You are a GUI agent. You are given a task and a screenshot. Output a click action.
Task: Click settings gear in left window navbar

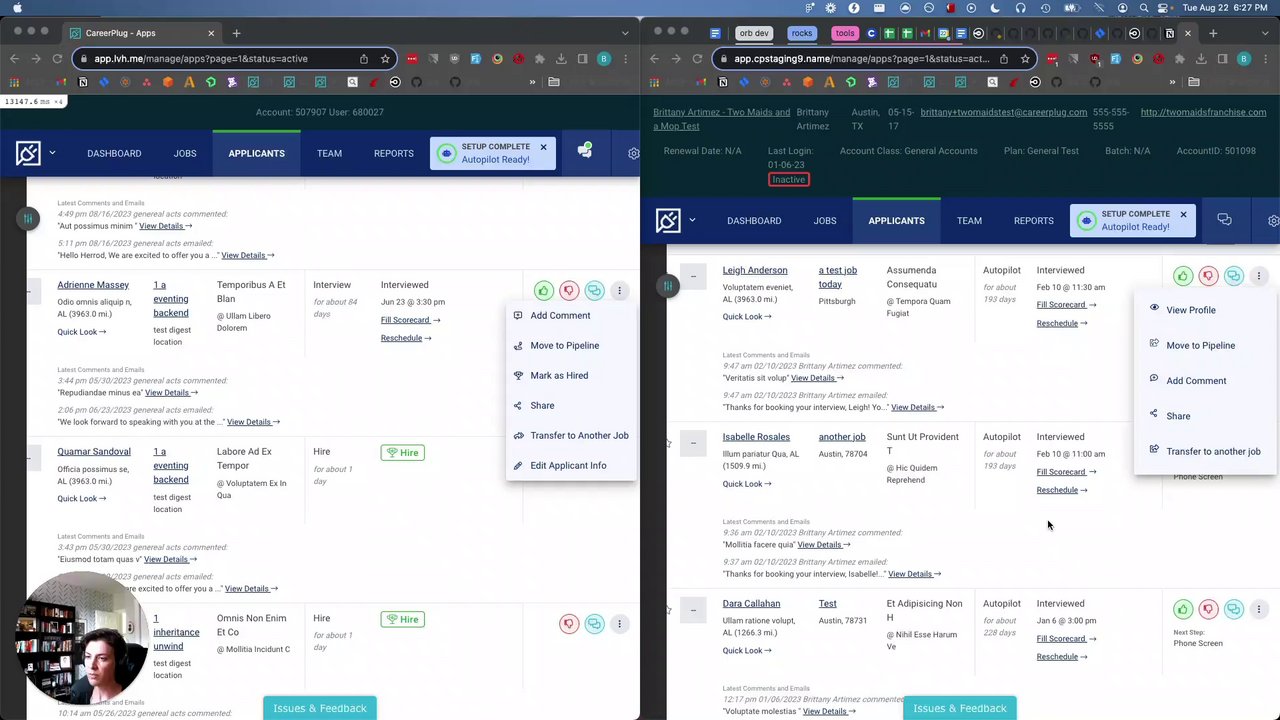pyautogui.click(x=633, y=153)
